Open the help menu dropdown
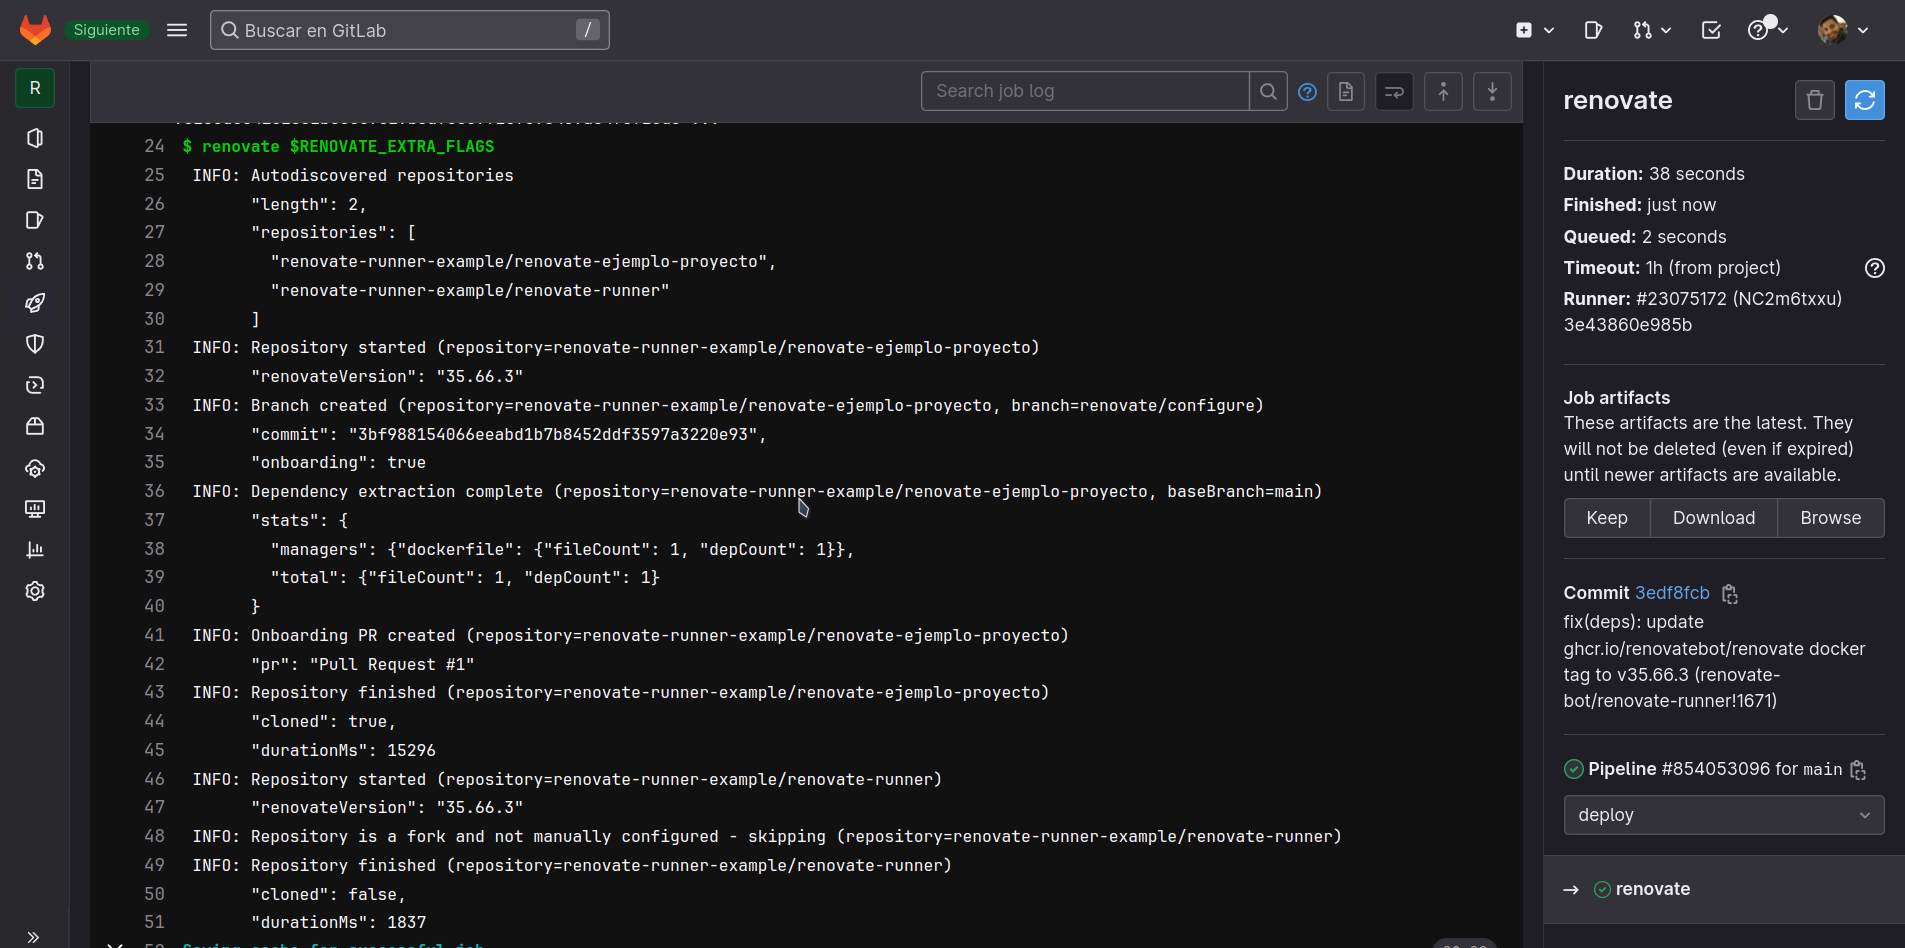This screenshot has width=1905, height=948. click(1767, 30)
